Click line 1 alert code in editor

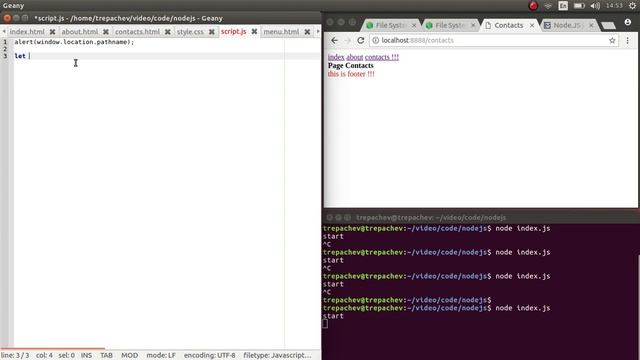coord(74,42)
